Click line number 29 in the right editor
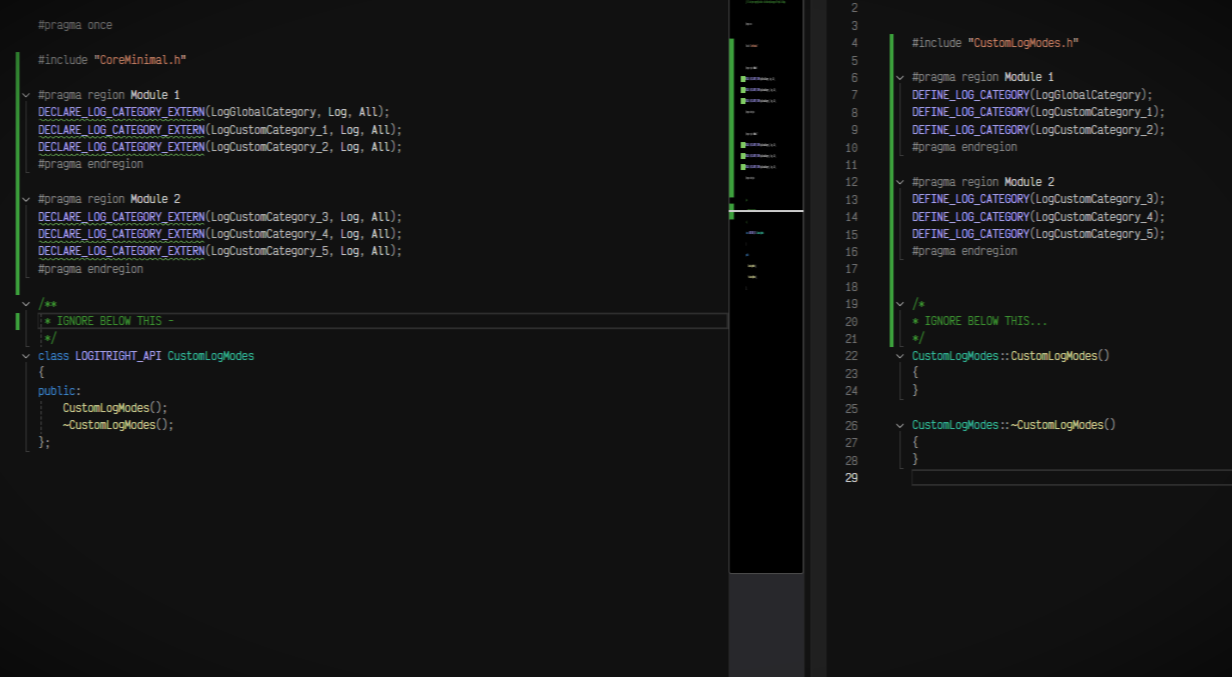 tap(851, 477)
